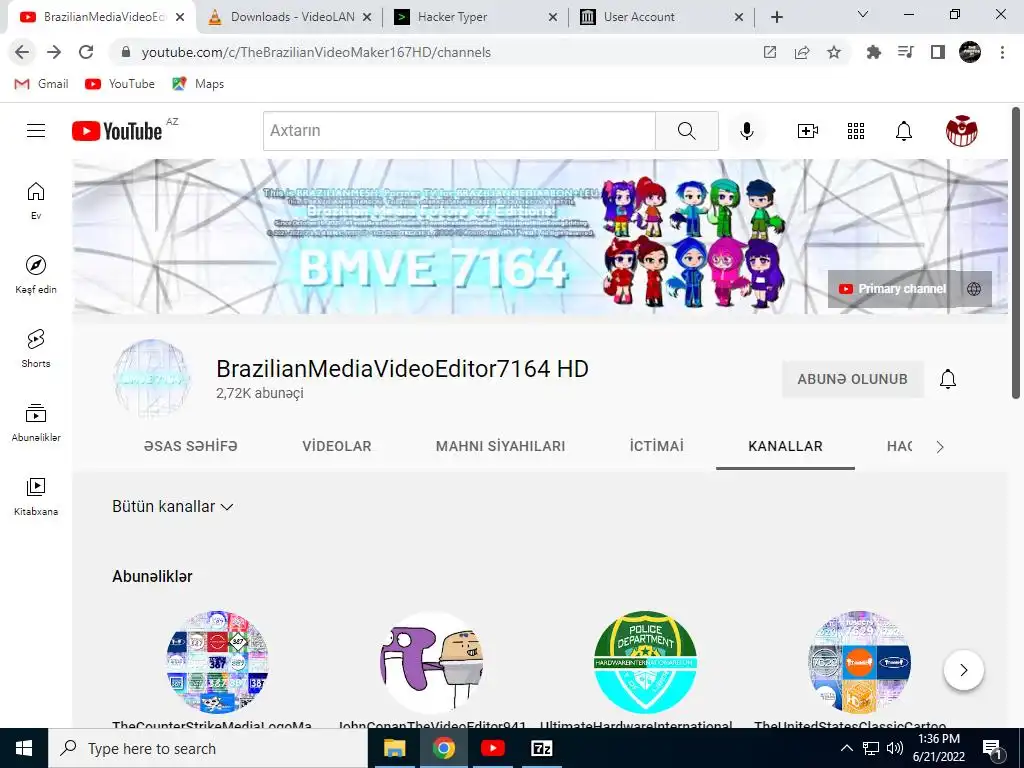1024x768 pixels.
Task: Select KANALLAR channel tab
Action: pyautogui.click(x=785, y=446)
